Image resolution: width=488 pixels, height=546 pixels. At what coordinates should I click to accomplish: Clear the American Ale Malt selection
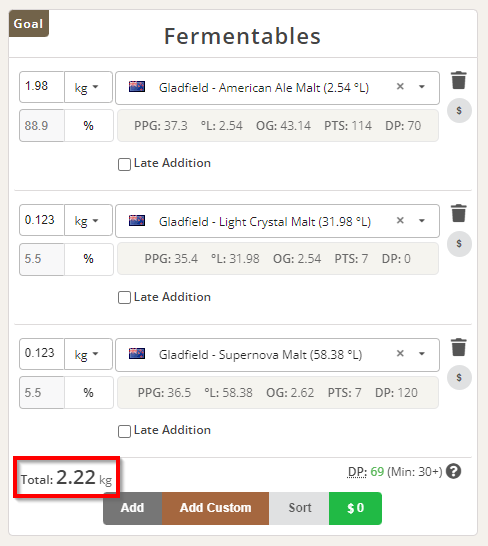point(400,87)
